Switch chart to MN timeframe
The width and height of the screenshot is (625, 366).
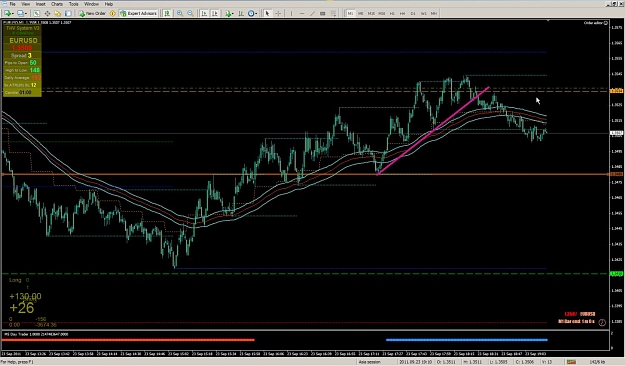click(434, 14)
